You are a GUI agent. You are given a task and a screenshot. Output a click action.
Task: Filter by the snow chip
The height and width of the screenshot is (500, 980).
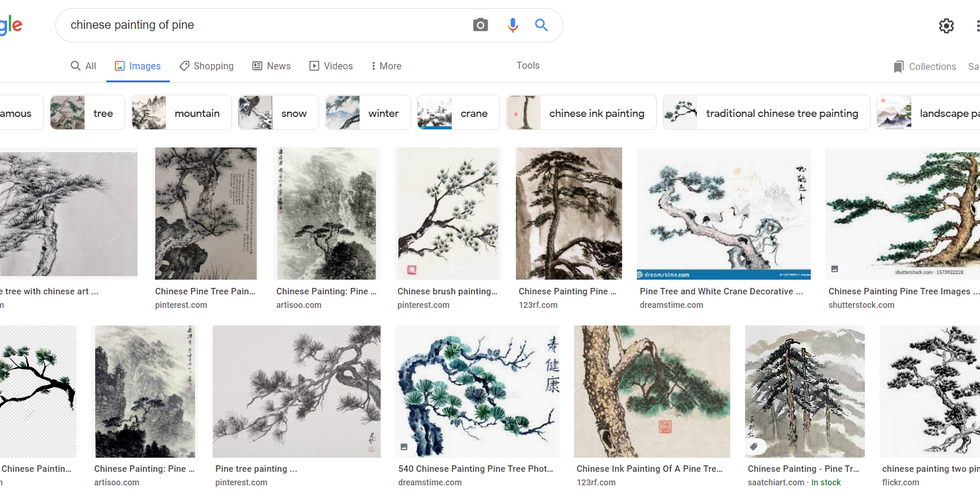[278, 112]
